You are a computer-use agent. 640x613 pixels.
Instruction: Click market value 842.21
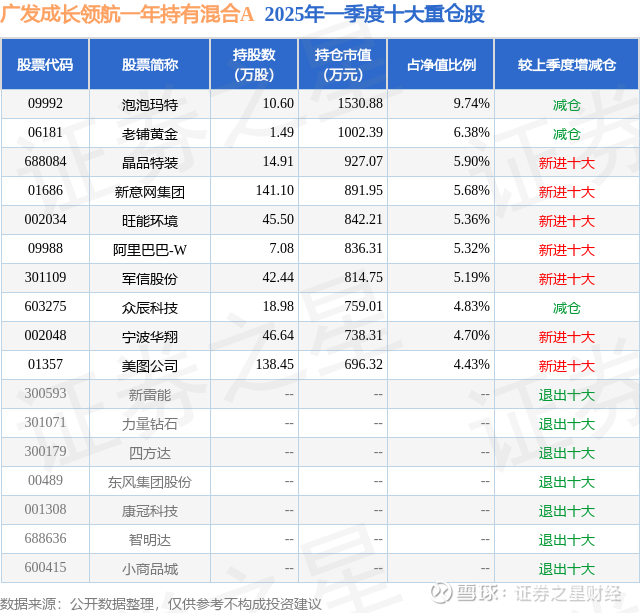tap(363, 220)
